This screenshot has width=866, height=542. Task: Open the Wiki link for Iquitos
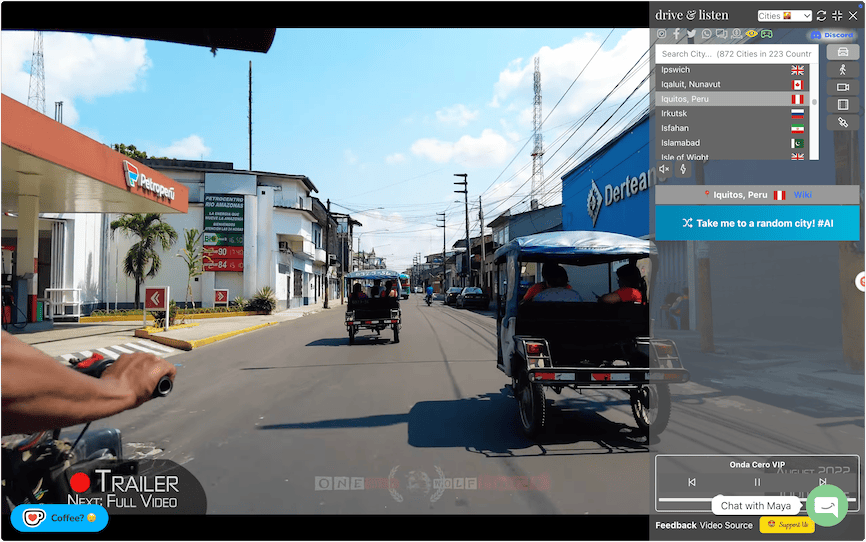(x=802, y=195)
